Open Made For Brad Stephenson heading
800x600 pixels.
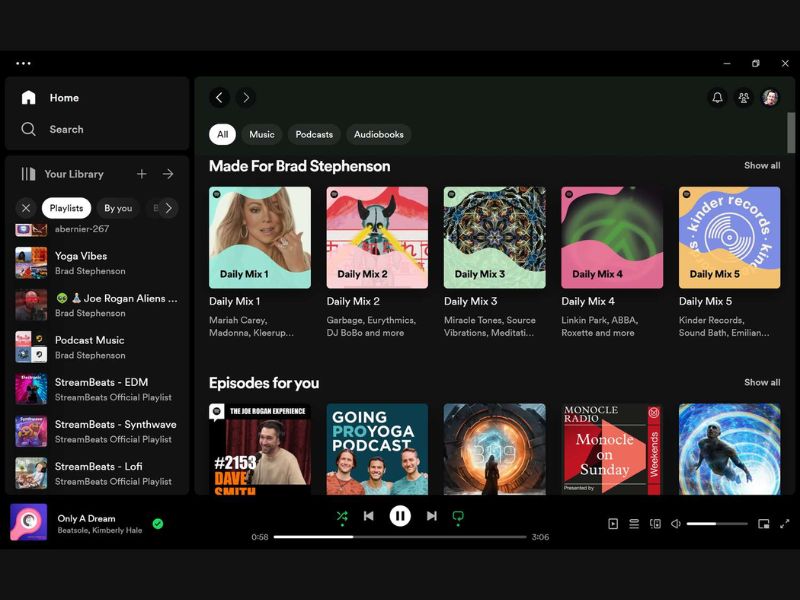click(x=299, y=166)
